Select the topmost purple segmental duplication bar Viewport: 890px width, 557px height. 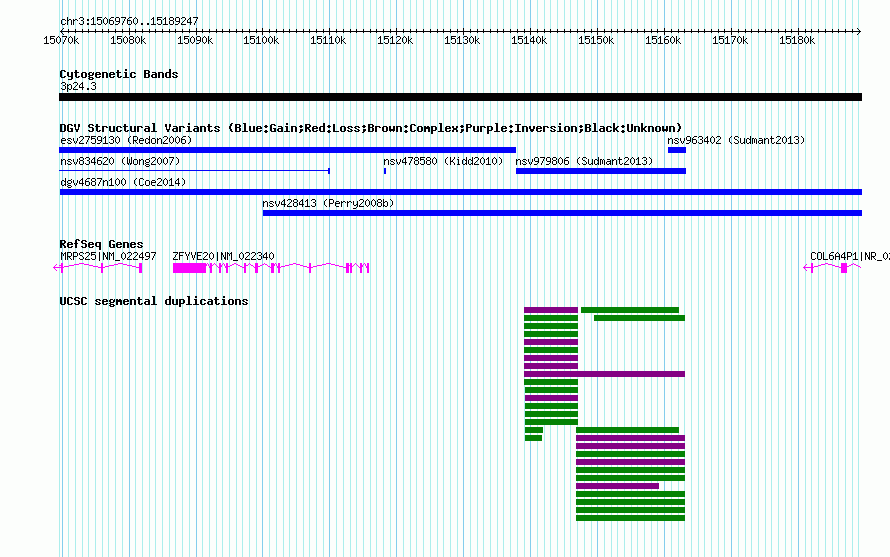click(x=551, y=310)
